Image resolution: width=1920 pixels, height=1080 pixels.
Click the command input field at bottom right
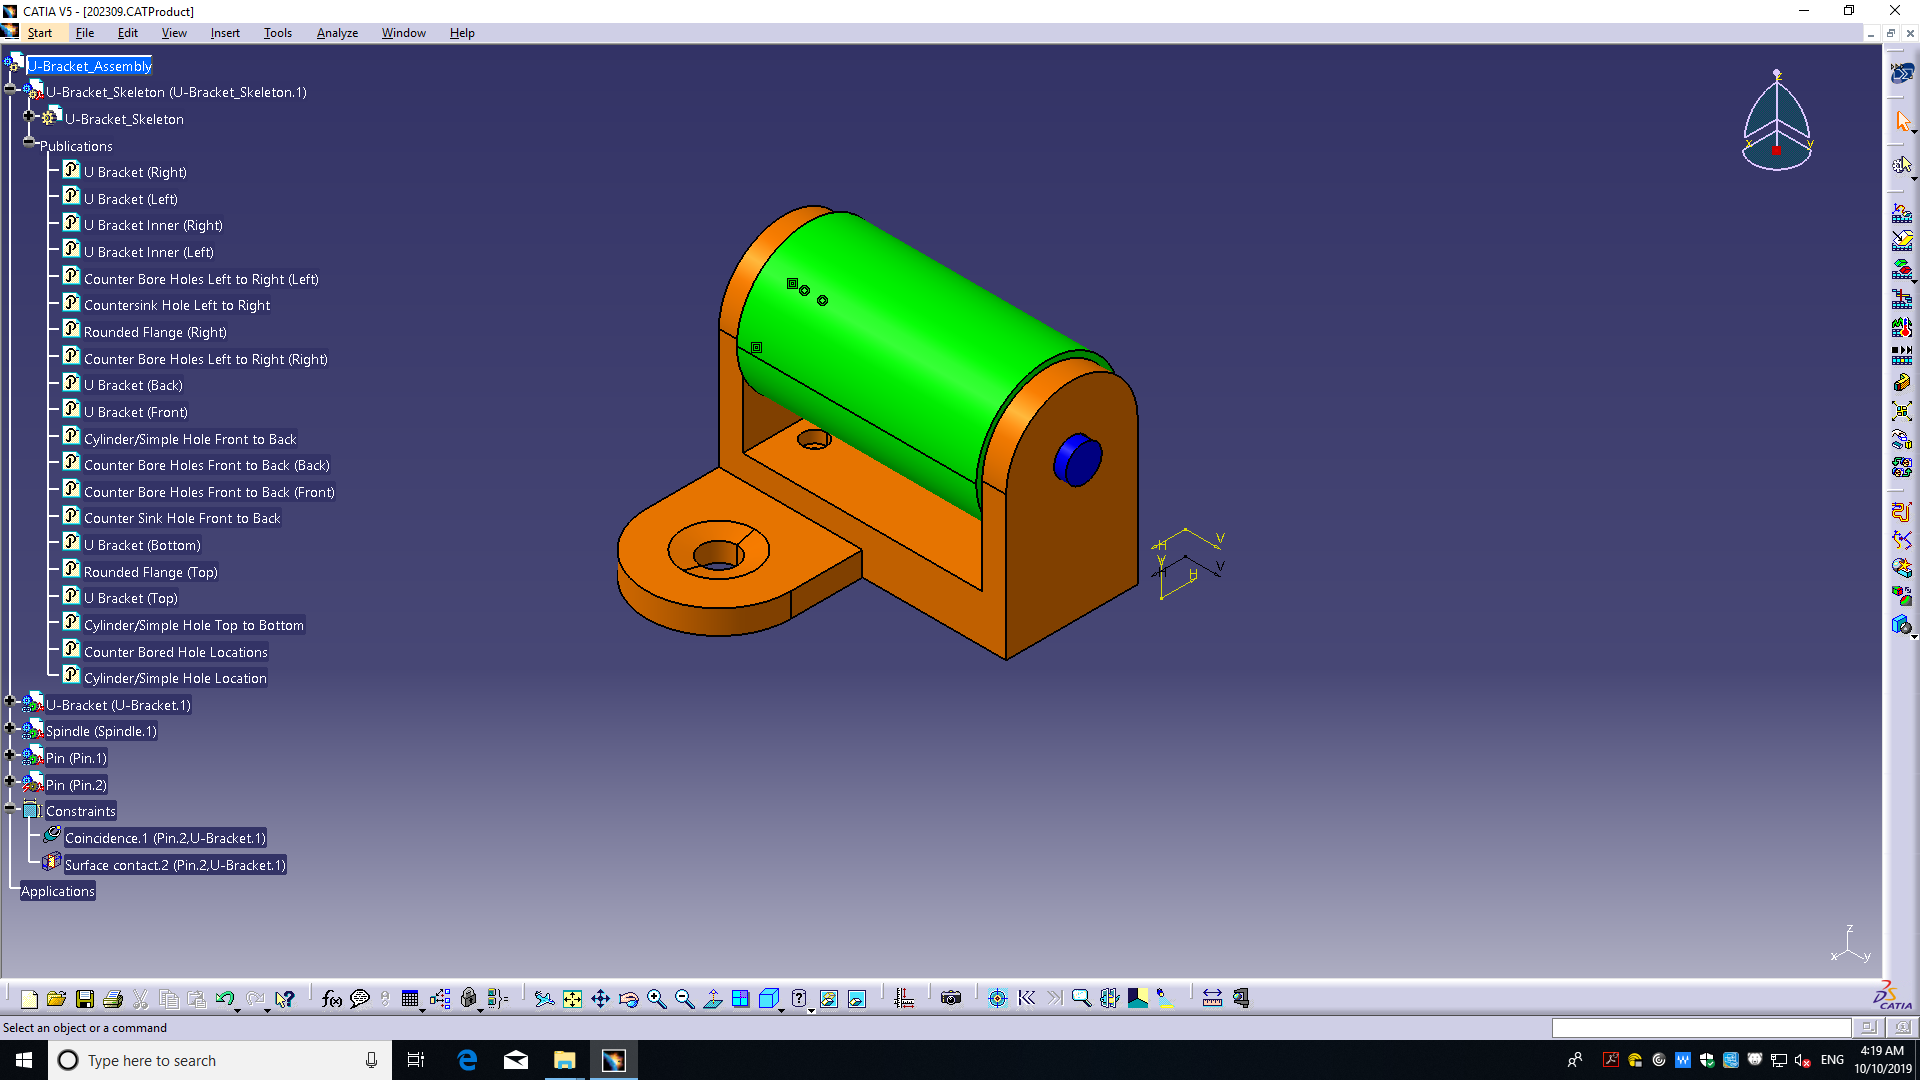tap(1700, 1028)
